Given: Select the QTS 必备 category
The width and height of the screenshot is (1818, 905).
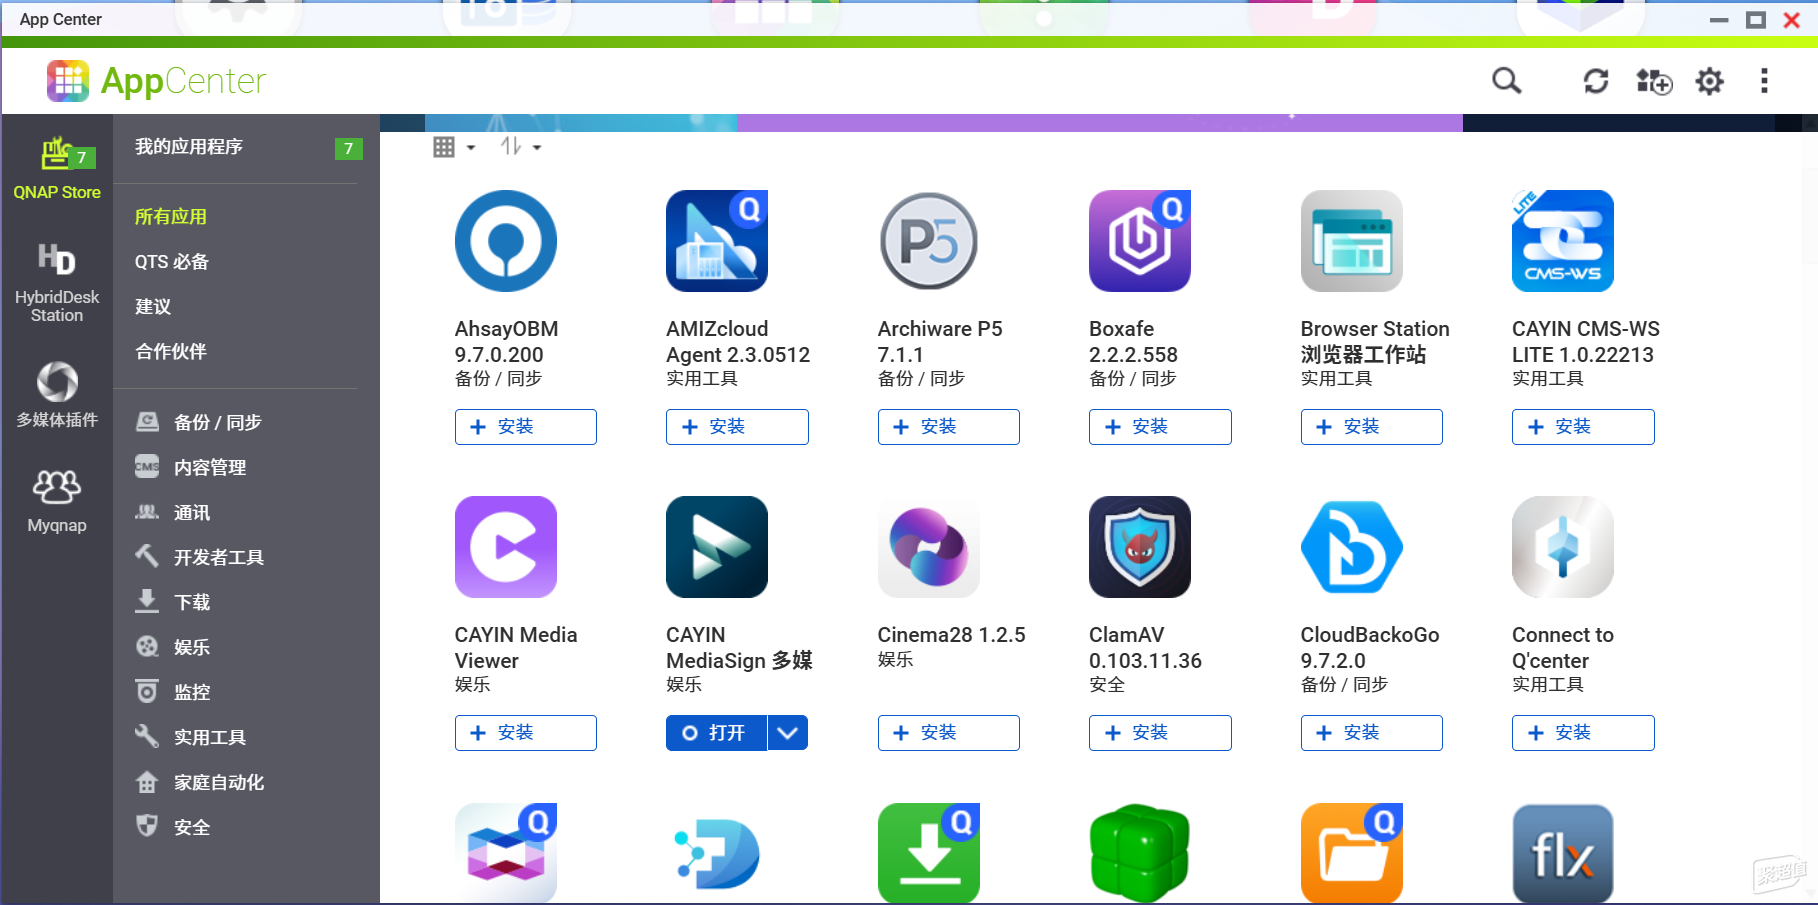Looking at the screenshot, I should [172, 262].
